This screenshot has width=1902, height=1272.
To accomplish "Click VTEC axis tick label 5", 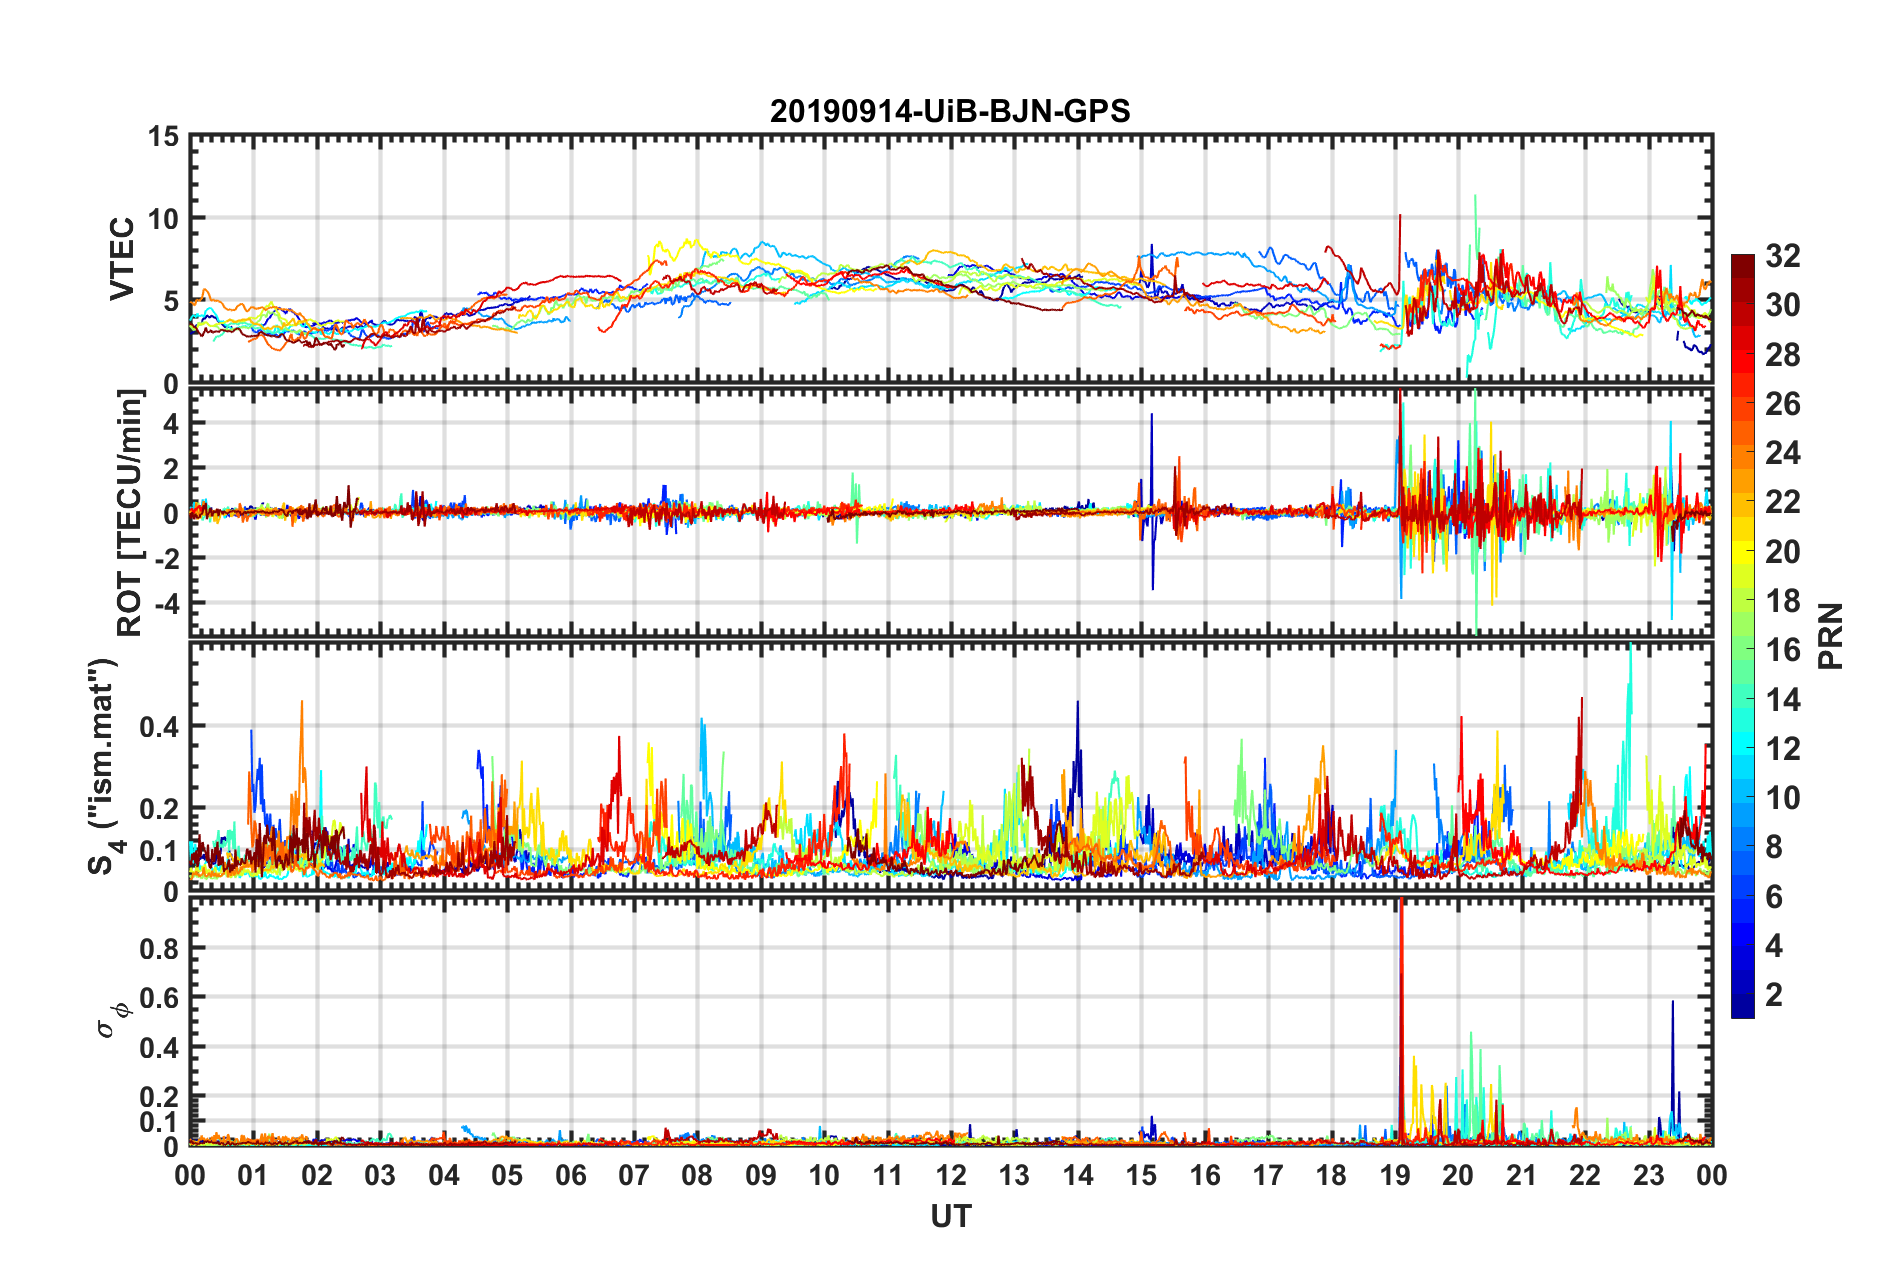I will point(171,301).
